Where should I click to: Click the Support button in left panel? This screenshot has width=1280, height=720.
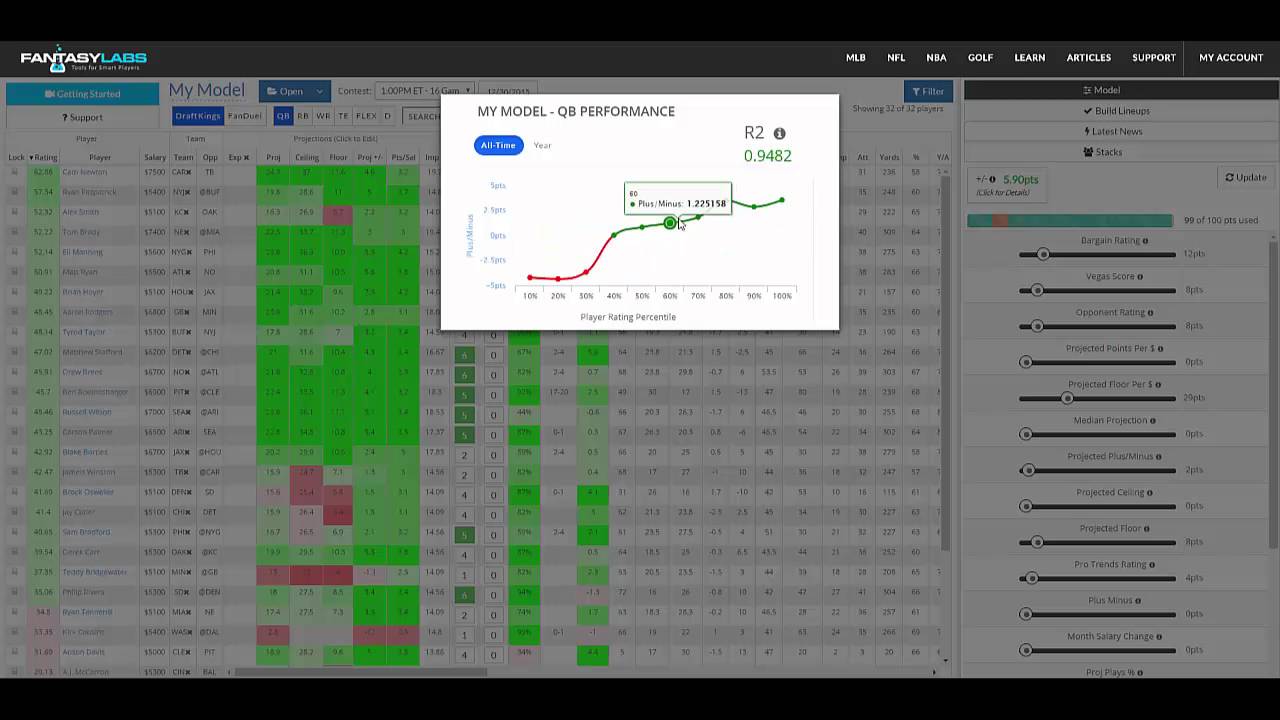pyautogui.click(x=82, y=117)
